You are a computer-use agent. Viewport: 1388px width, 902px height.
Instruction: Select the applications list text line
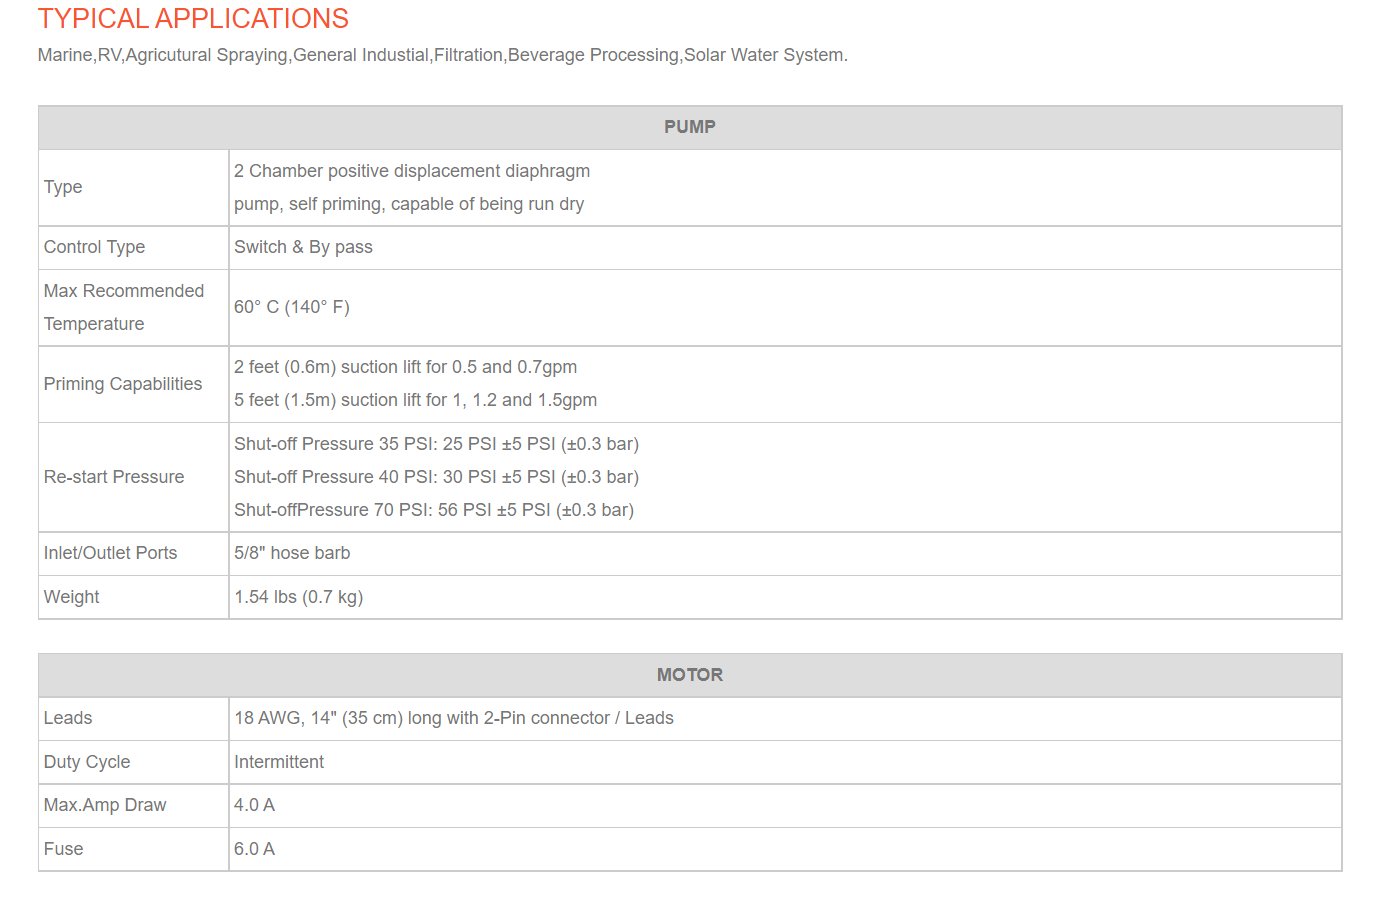442,55
